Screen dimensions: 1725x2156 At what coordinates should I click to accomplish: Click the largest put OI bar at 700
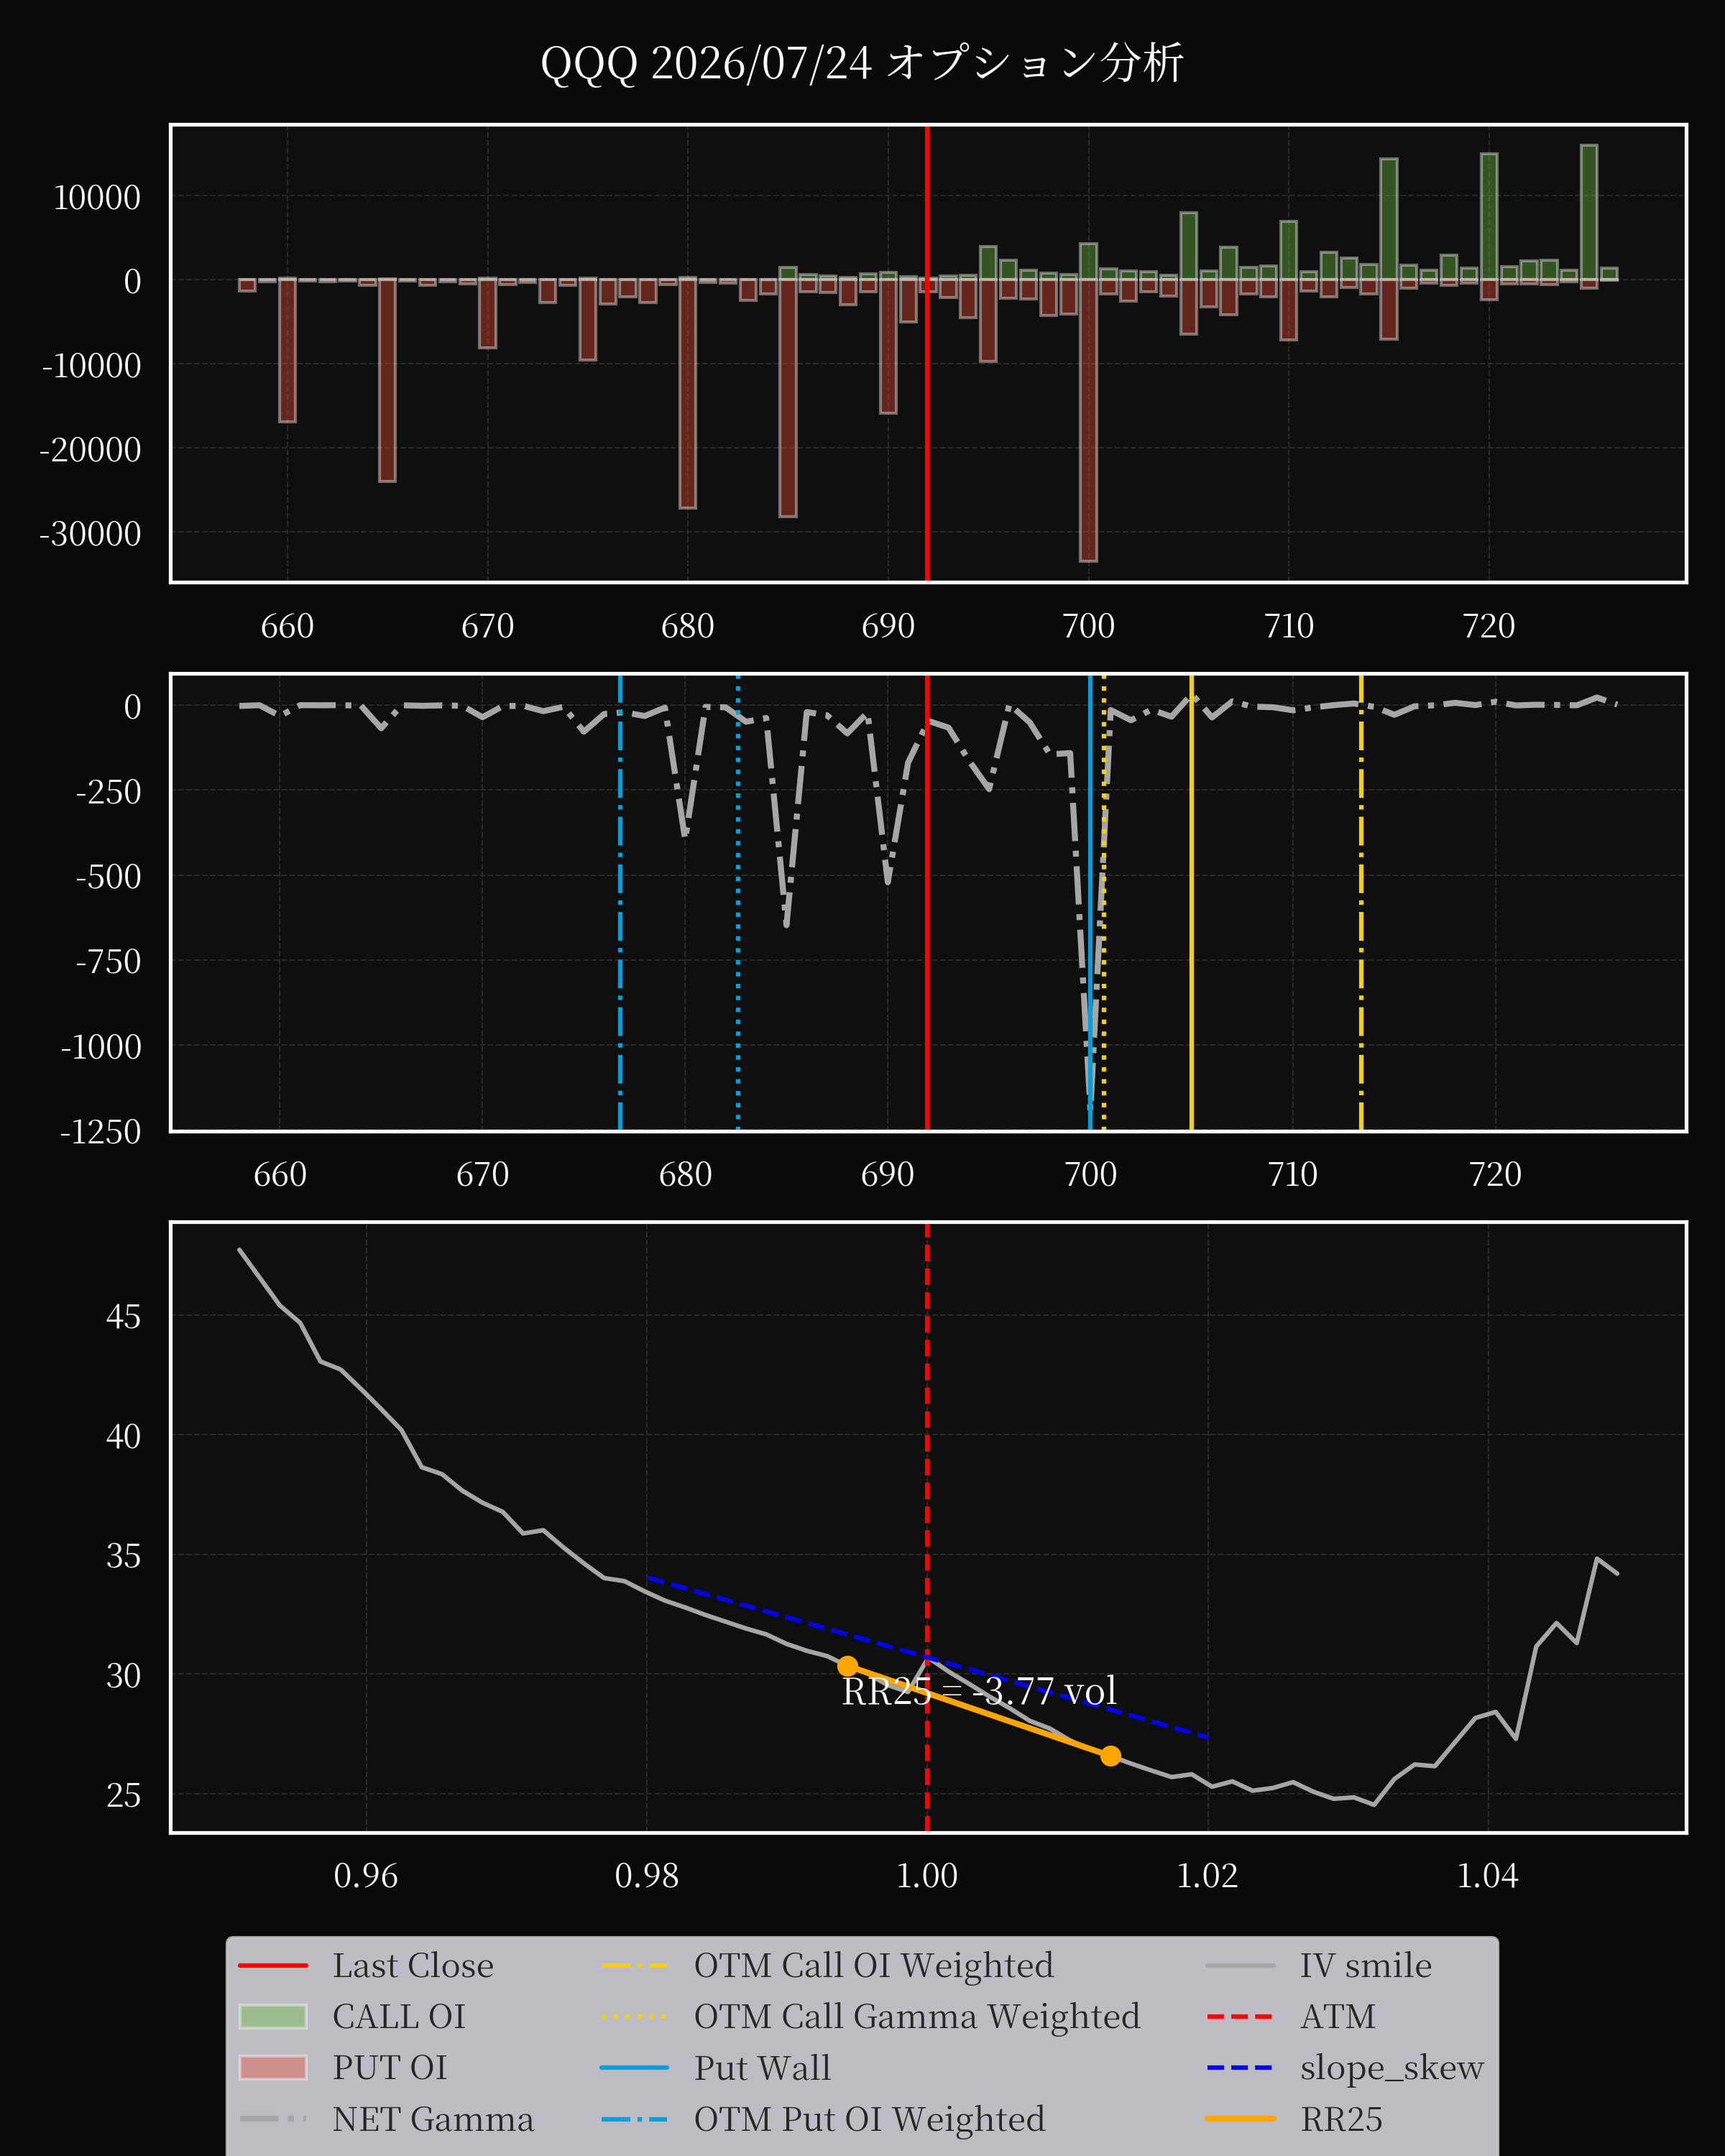pos(1088,420)
